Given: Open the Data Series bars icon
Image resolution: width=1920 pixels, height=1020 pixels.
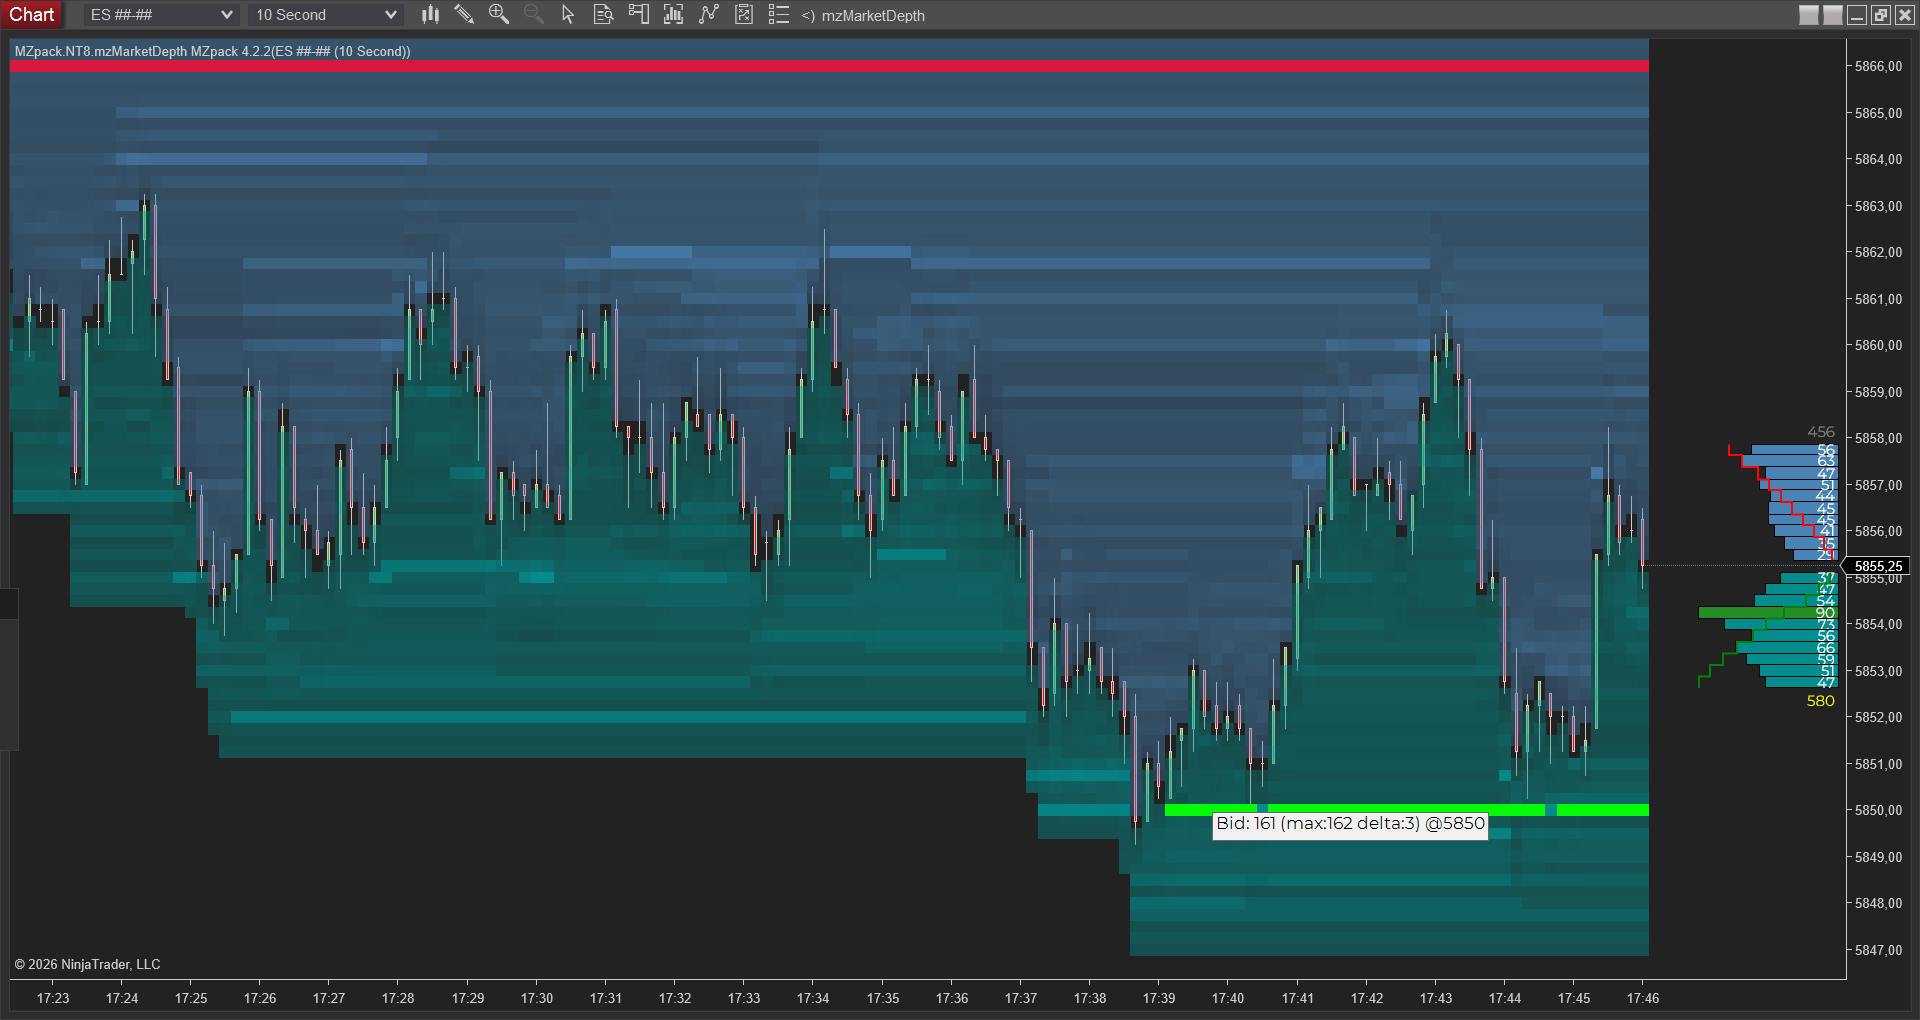Looking at the screenshot, I should click(x=673, y=14).
